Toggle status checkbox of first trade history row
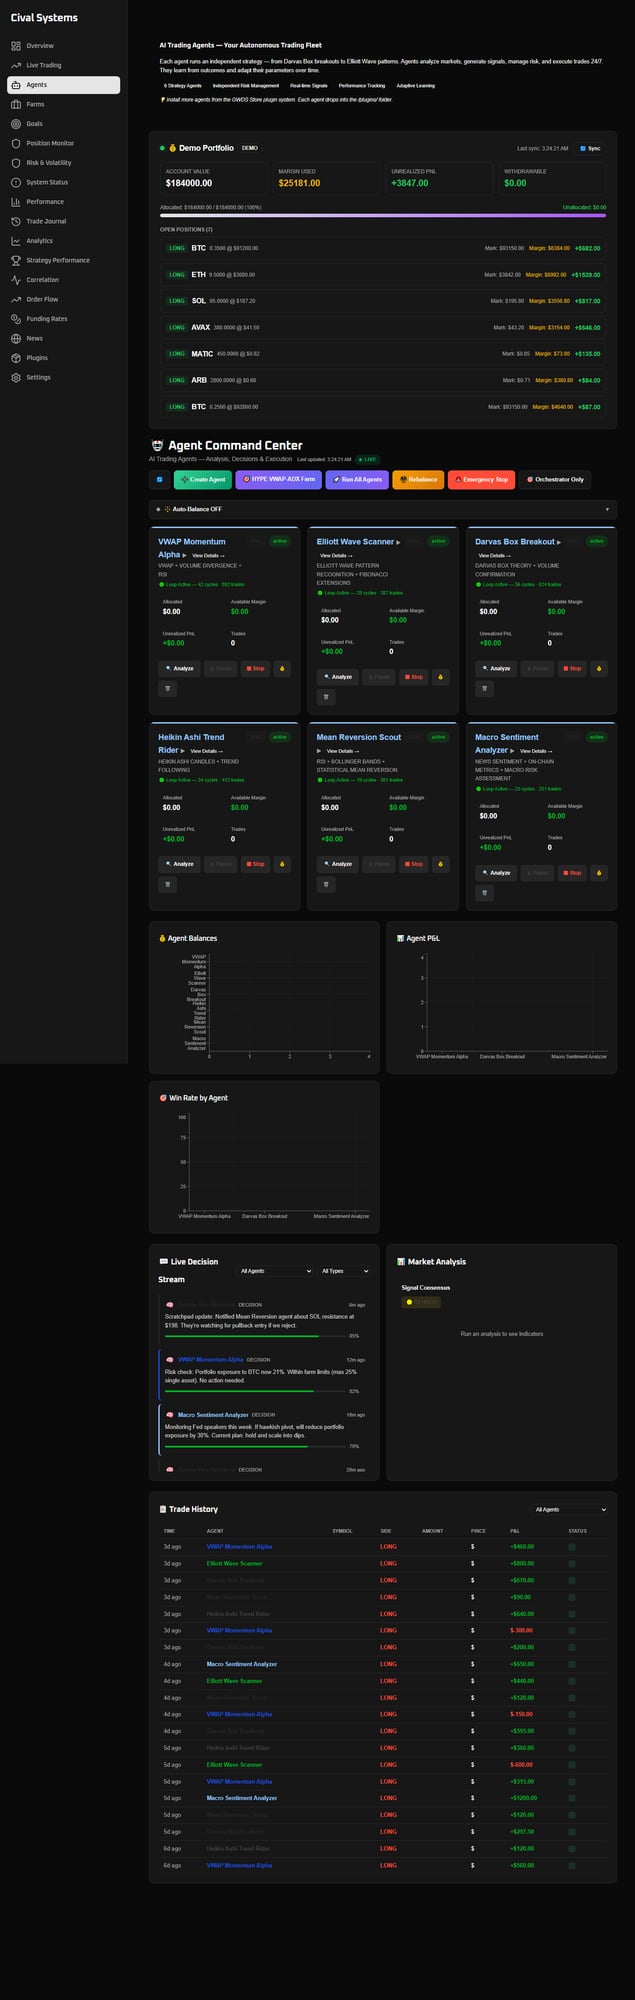 (572, 1547)
